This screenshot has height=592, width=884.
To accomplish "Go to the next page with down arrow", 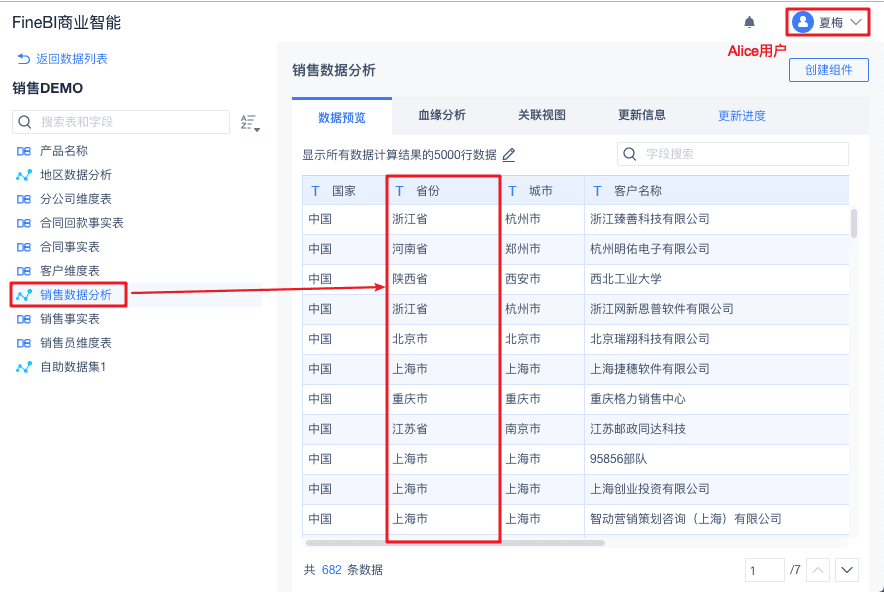I will (x=847, y=570).
